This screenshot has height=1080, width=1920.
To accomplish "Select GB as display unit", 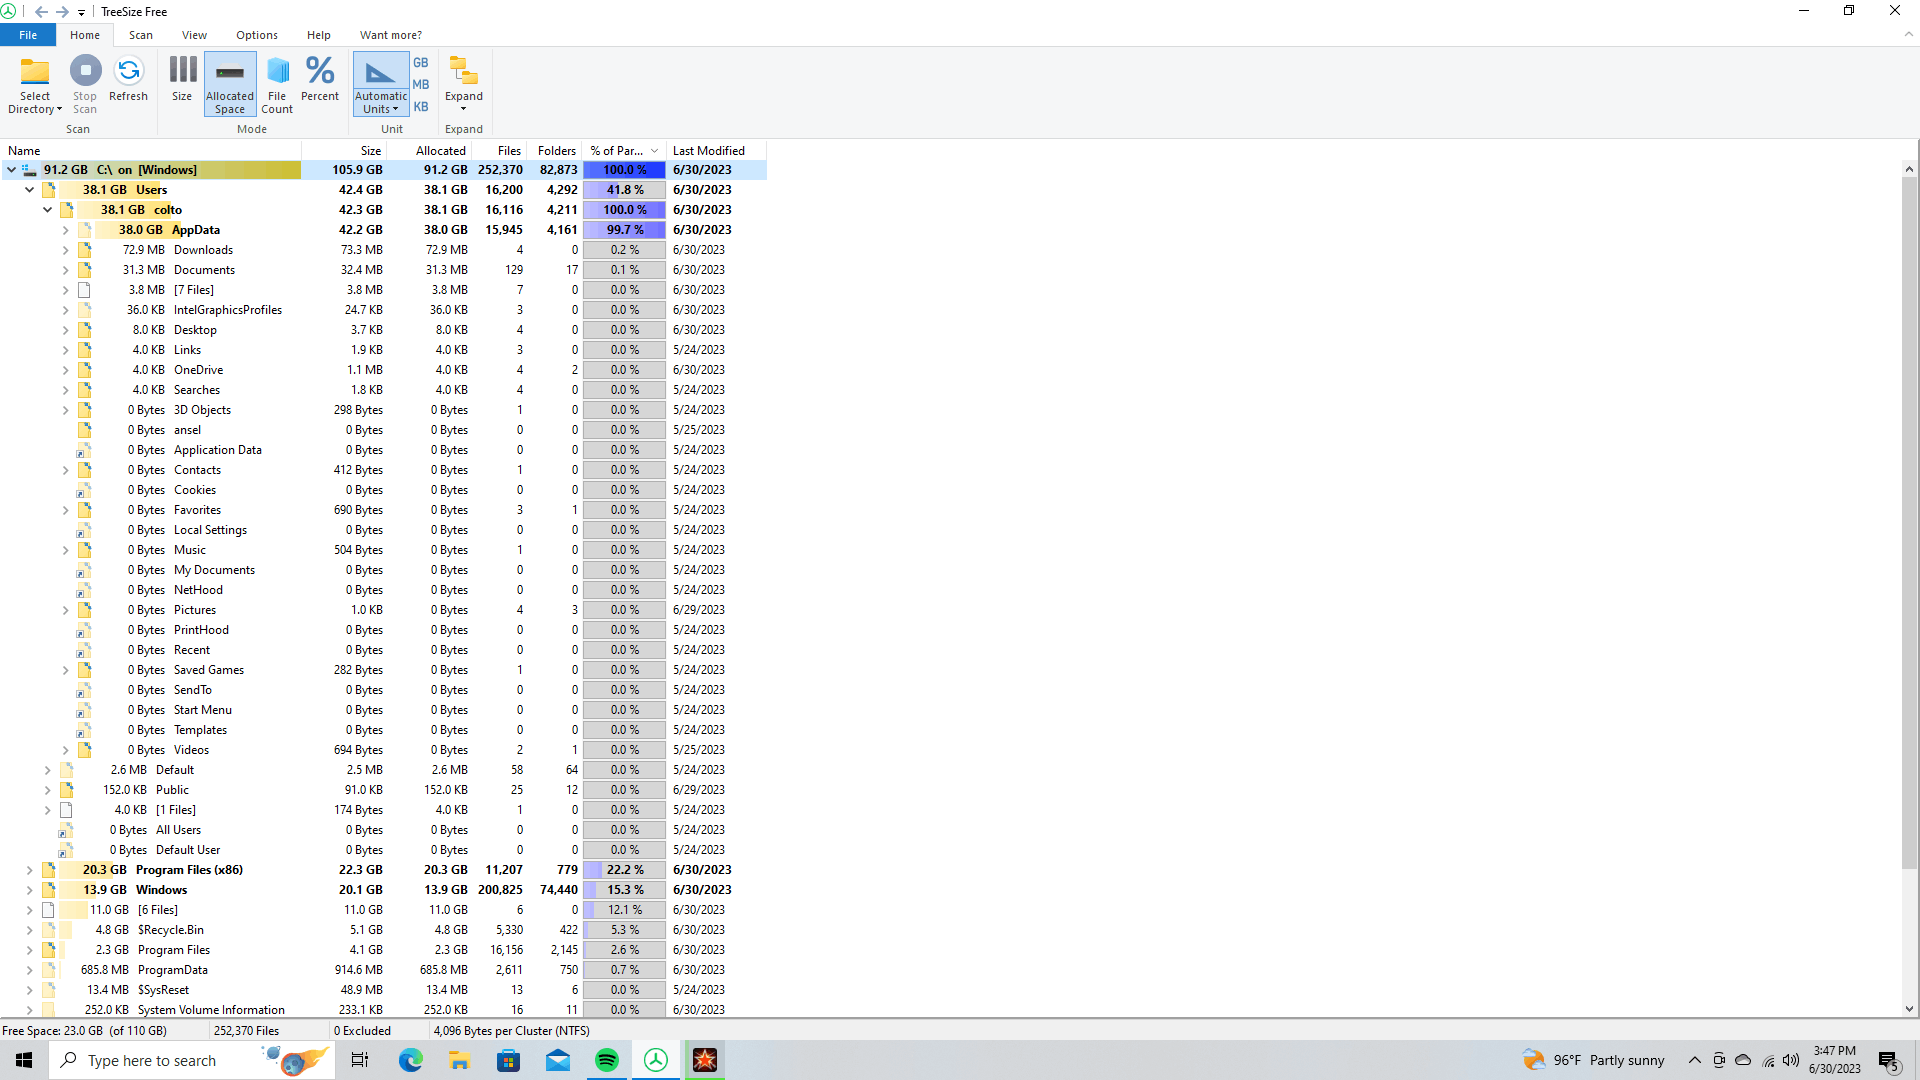I will pos(421,63).
